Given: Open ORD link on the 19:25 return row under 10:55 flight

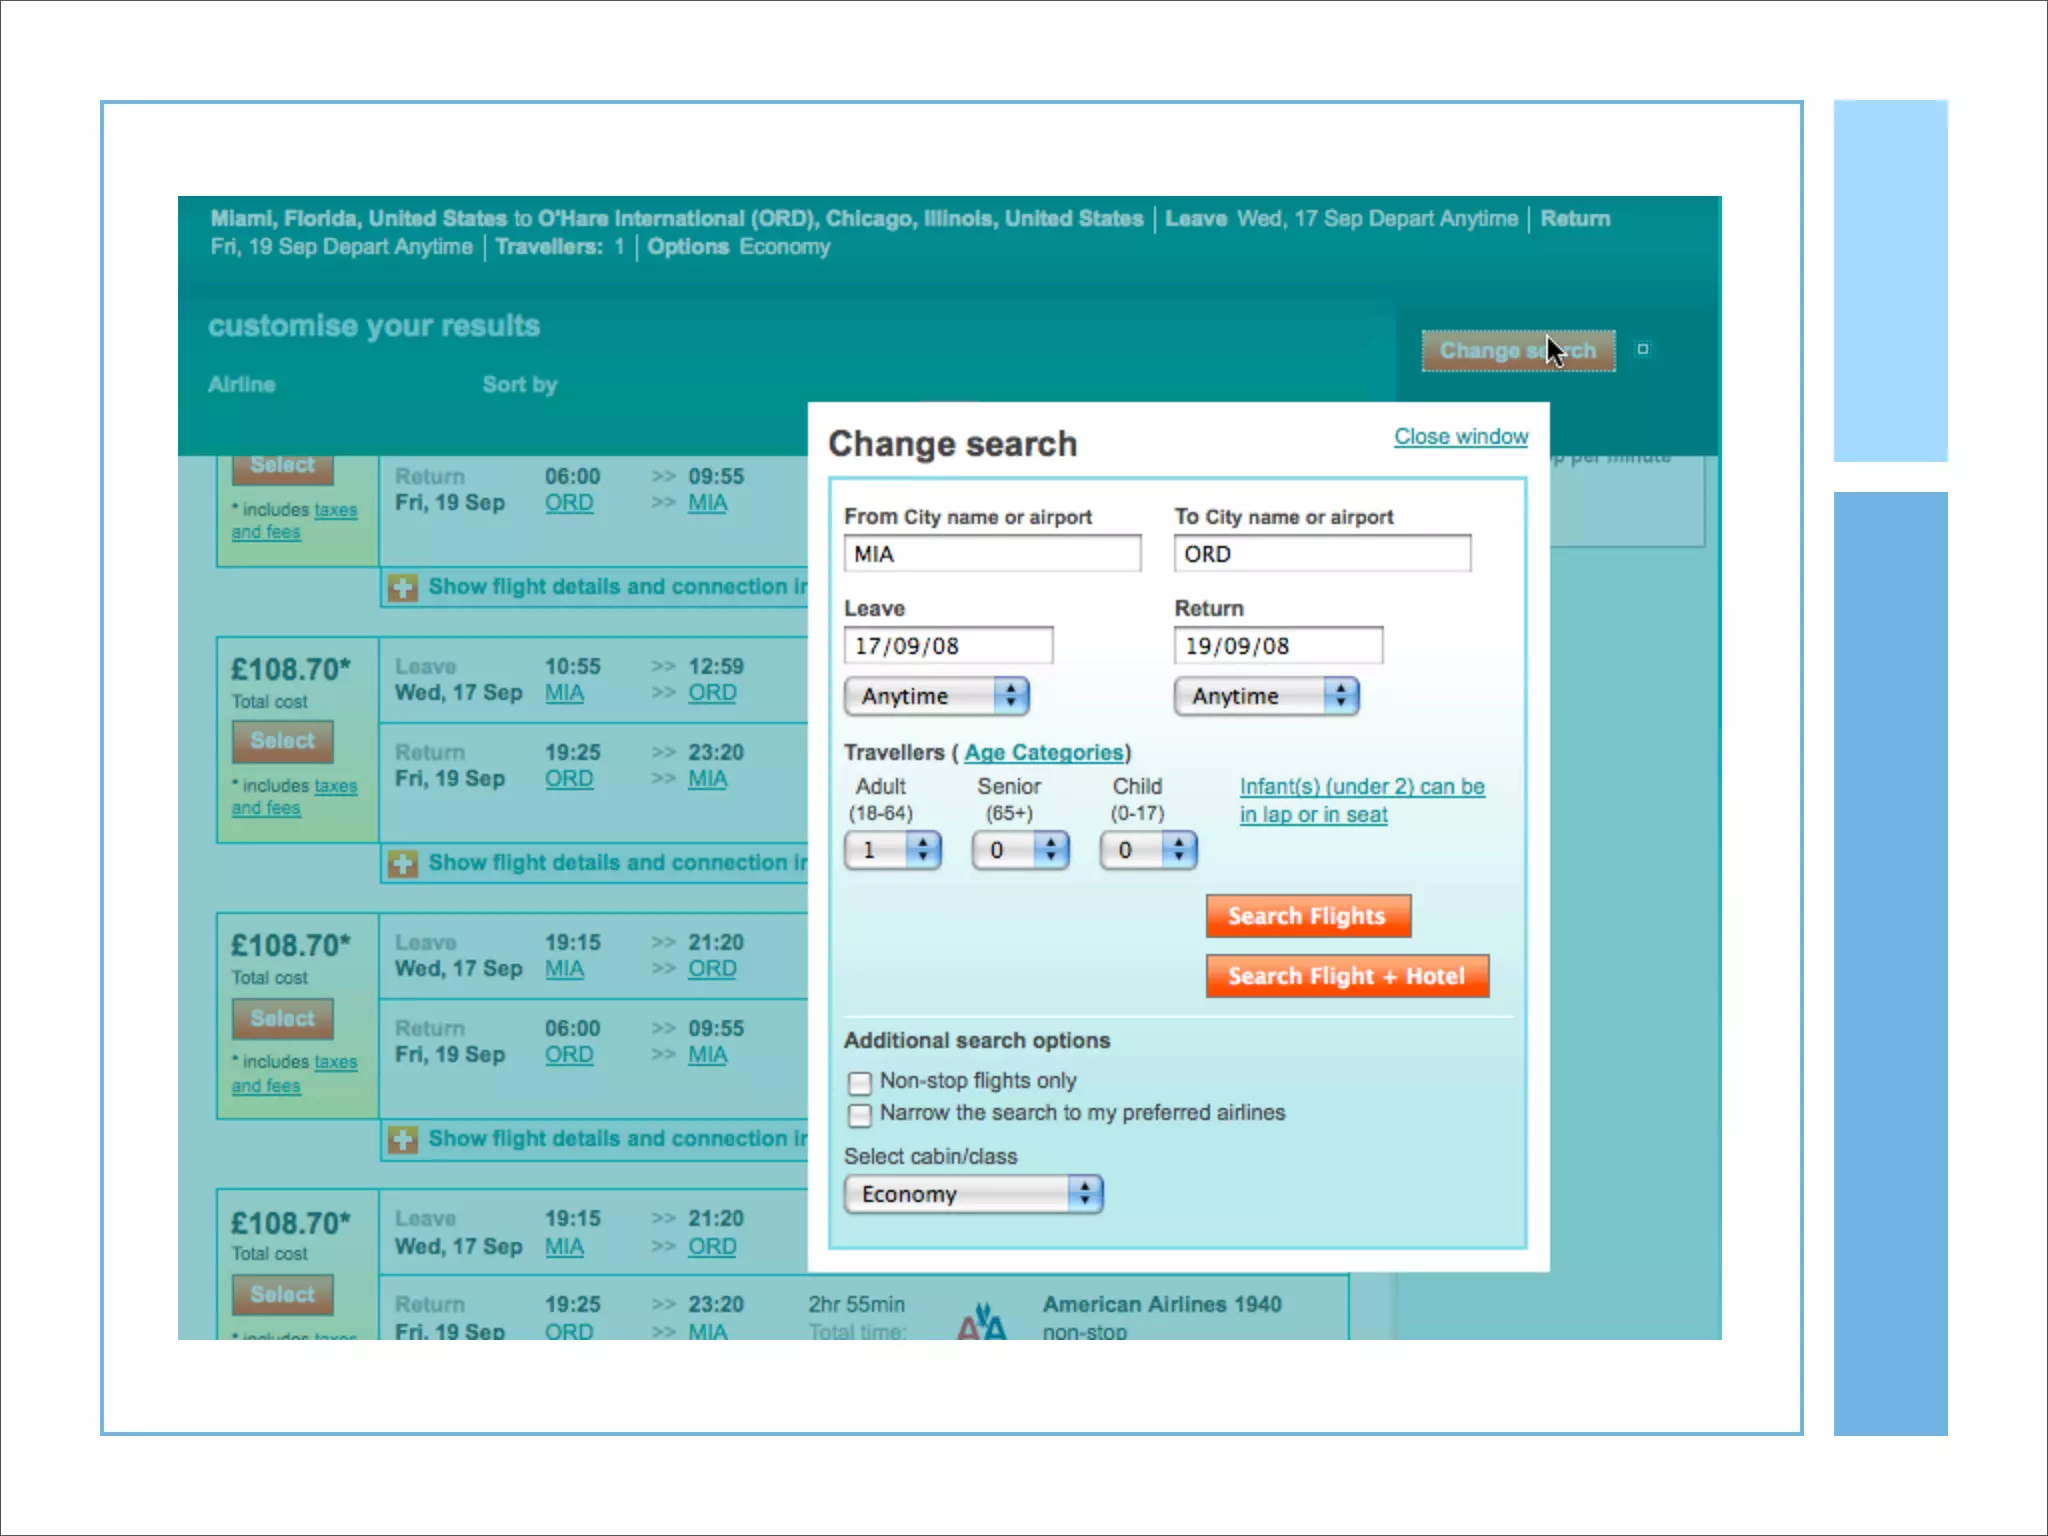Looking at the screenshot, I should tap(569, 779).
